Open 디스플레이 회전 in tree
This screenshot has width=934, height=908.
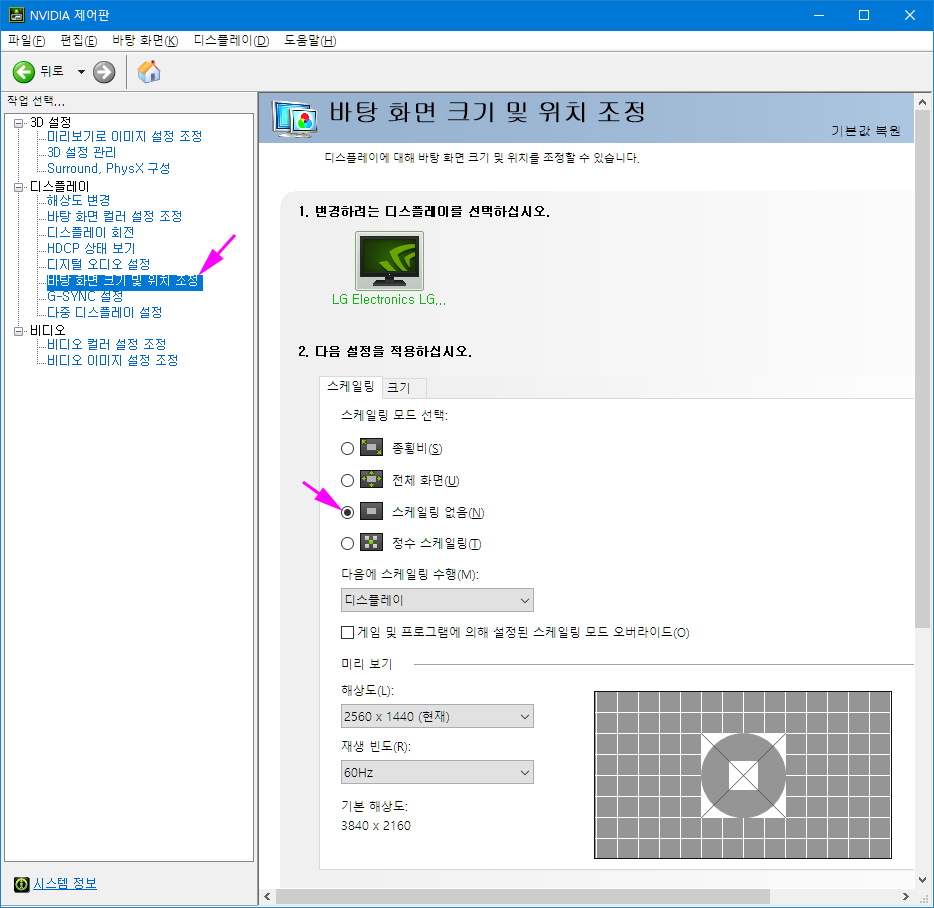(91, 232)
